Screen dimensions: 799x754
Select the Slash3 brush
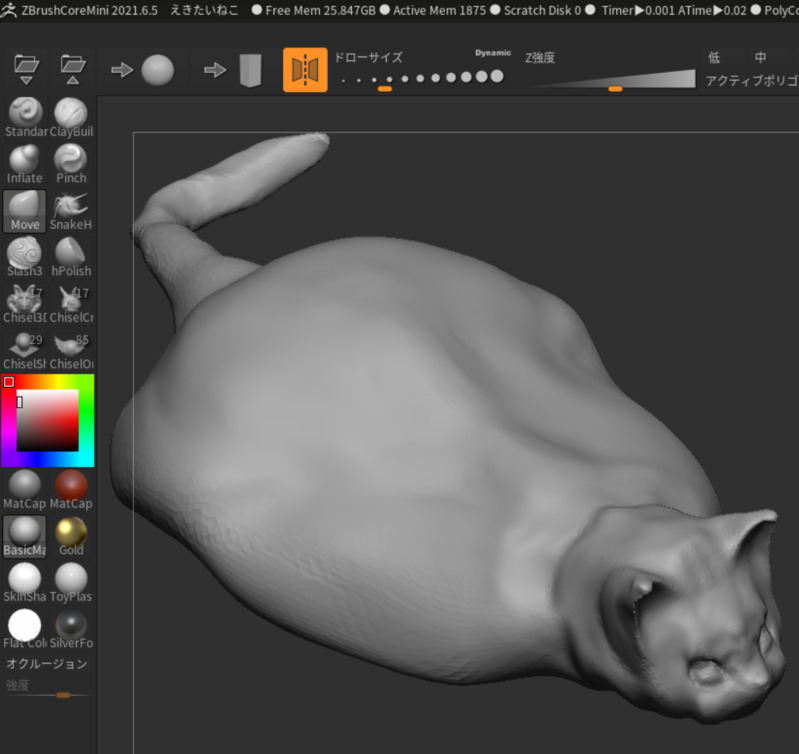click(x=24, y=257)
